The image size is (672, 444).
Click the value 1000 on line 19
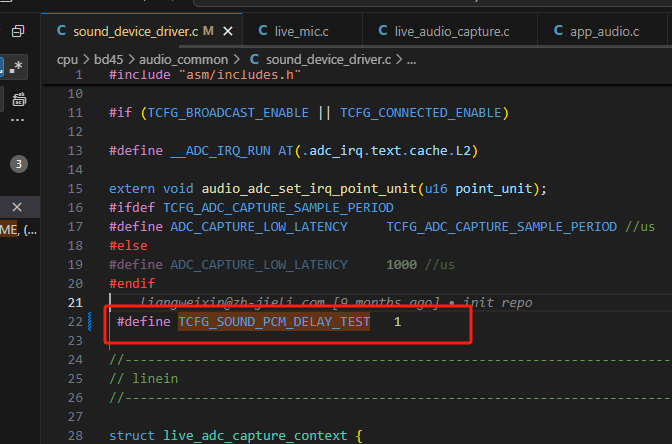[x=402, y=265]
